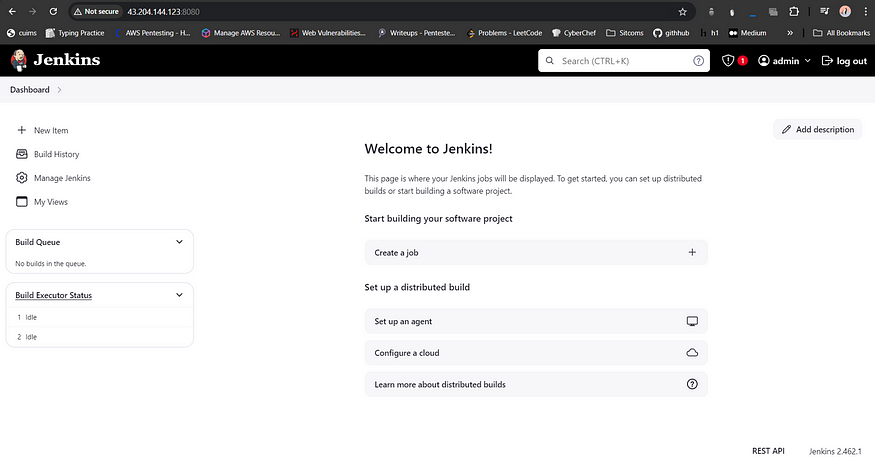Expand the admin dropdown chevron

pos(807,61)
